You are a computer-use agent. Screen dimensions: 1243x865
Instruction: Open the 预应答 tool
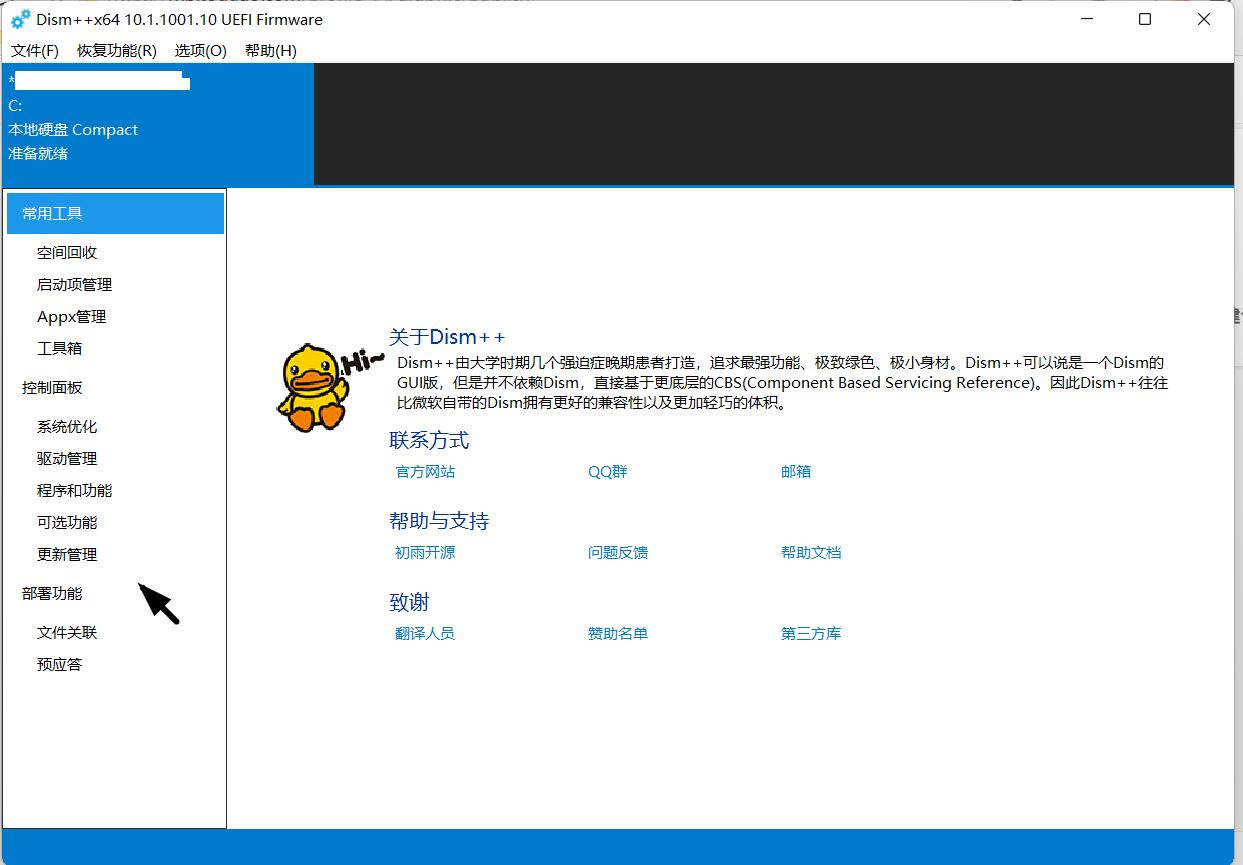coord(60,664)
